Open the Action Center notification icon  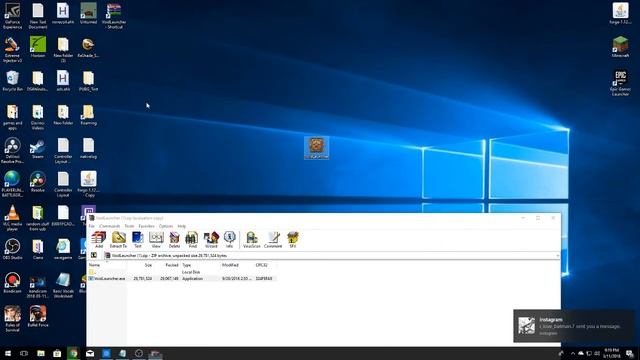point(630,353)
